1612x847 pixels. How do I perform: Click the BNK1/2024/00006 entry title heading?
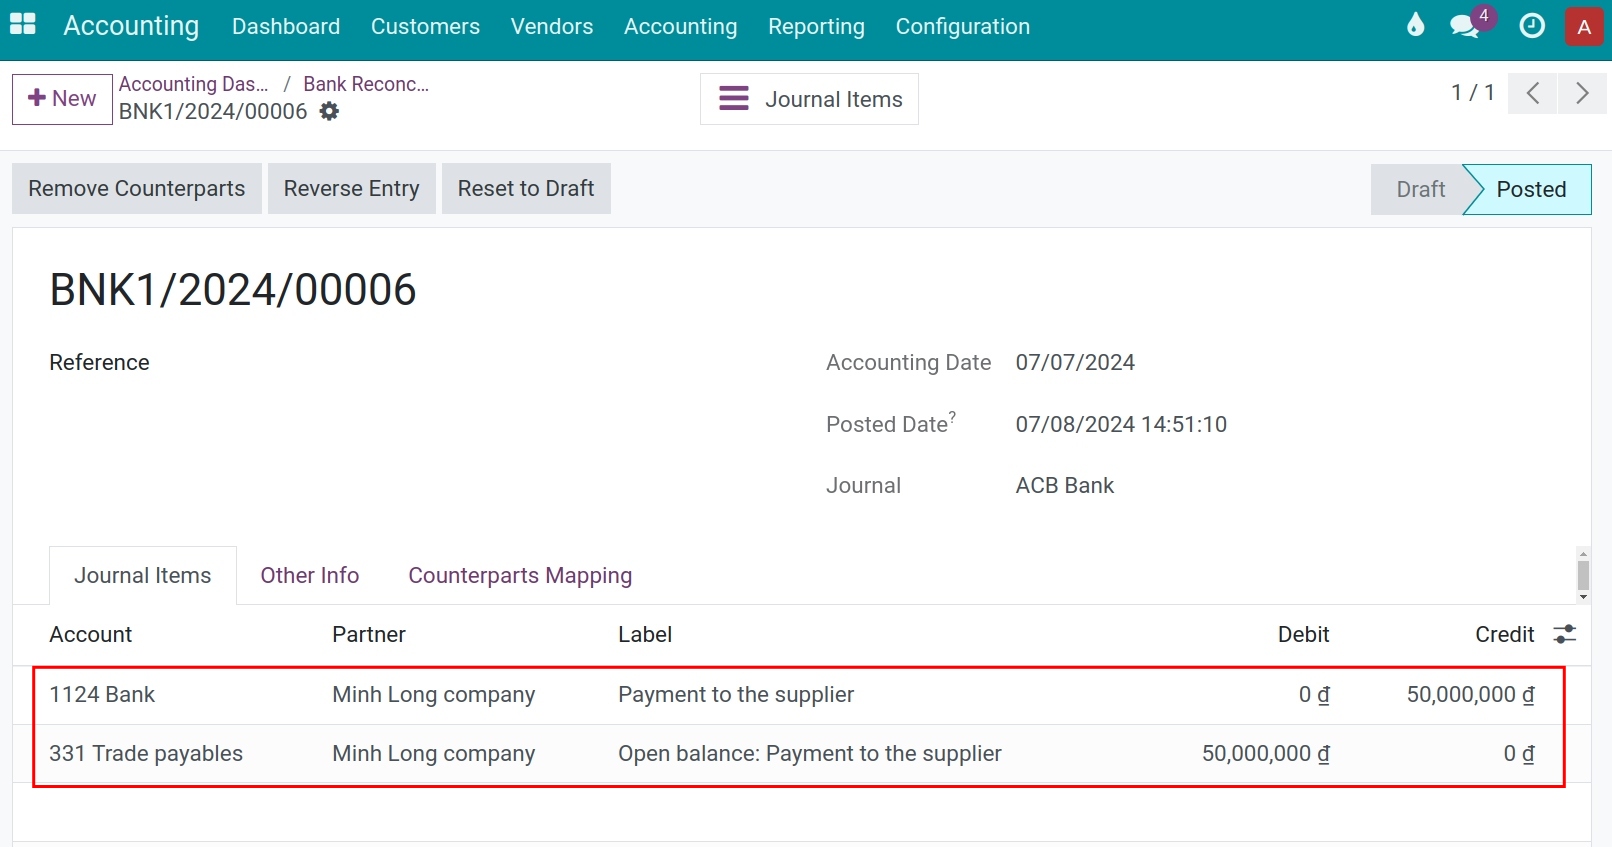point(233,290)
